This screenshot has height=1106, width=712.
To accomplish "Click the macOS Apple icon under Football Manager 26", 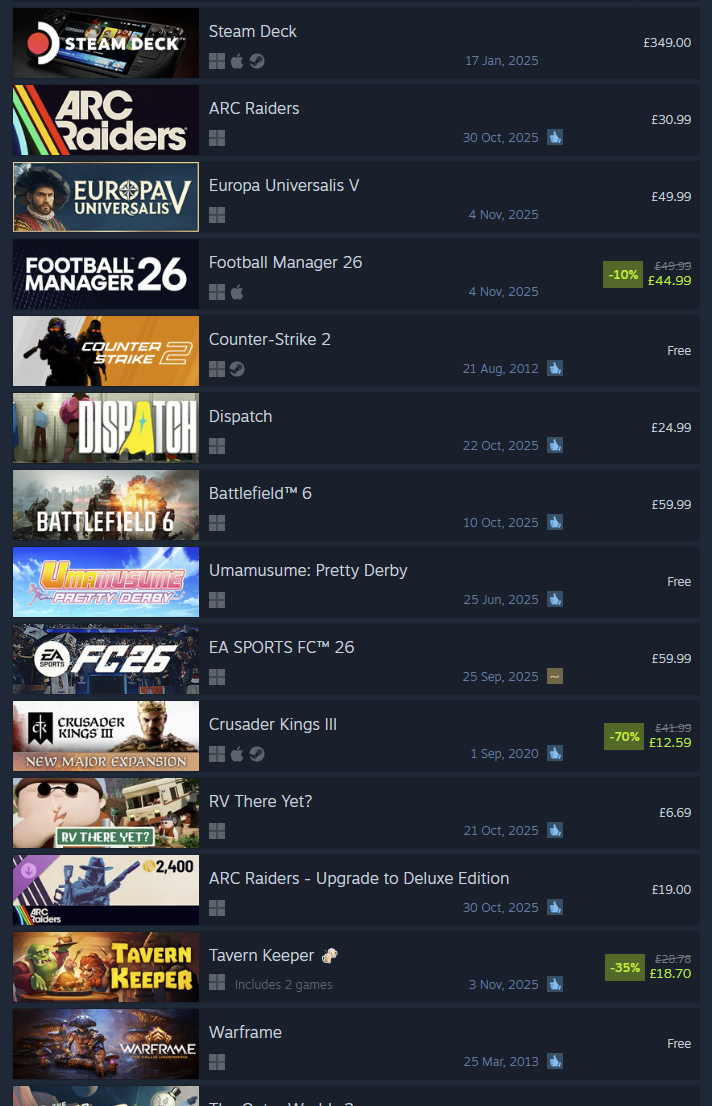I will point(237,292).
